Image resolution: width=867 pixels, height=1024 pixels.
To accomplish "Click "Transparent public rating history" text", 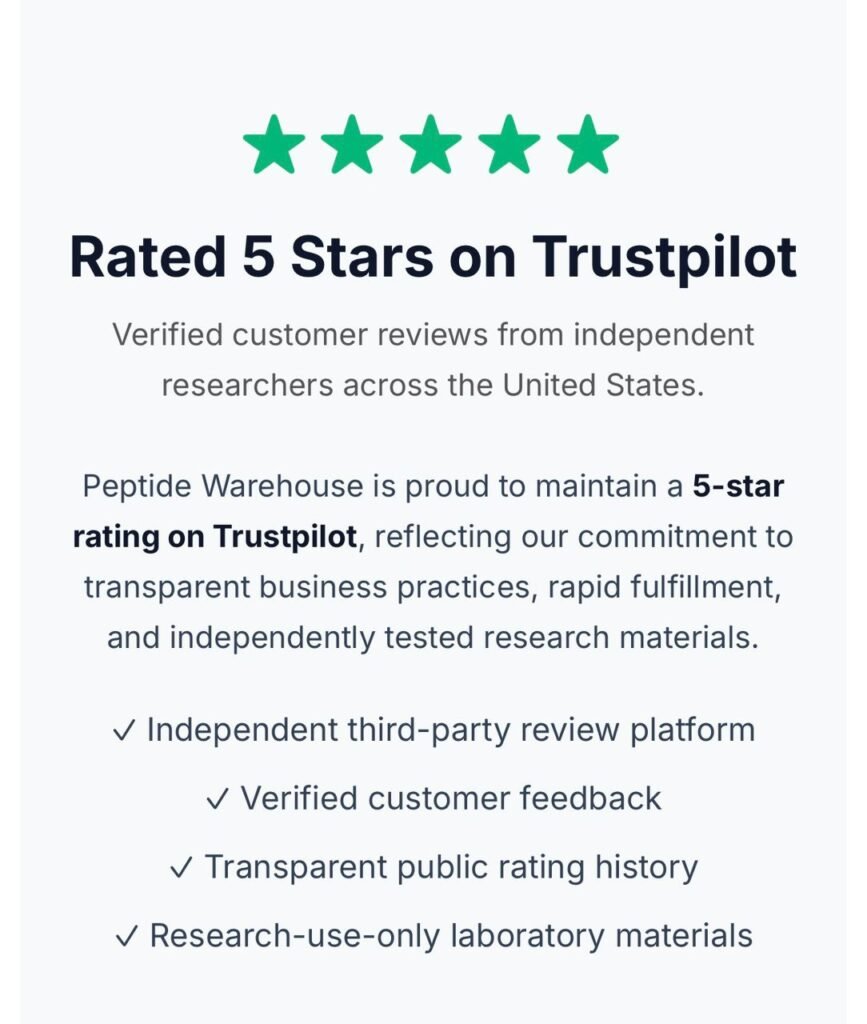I will click(451, 867).
